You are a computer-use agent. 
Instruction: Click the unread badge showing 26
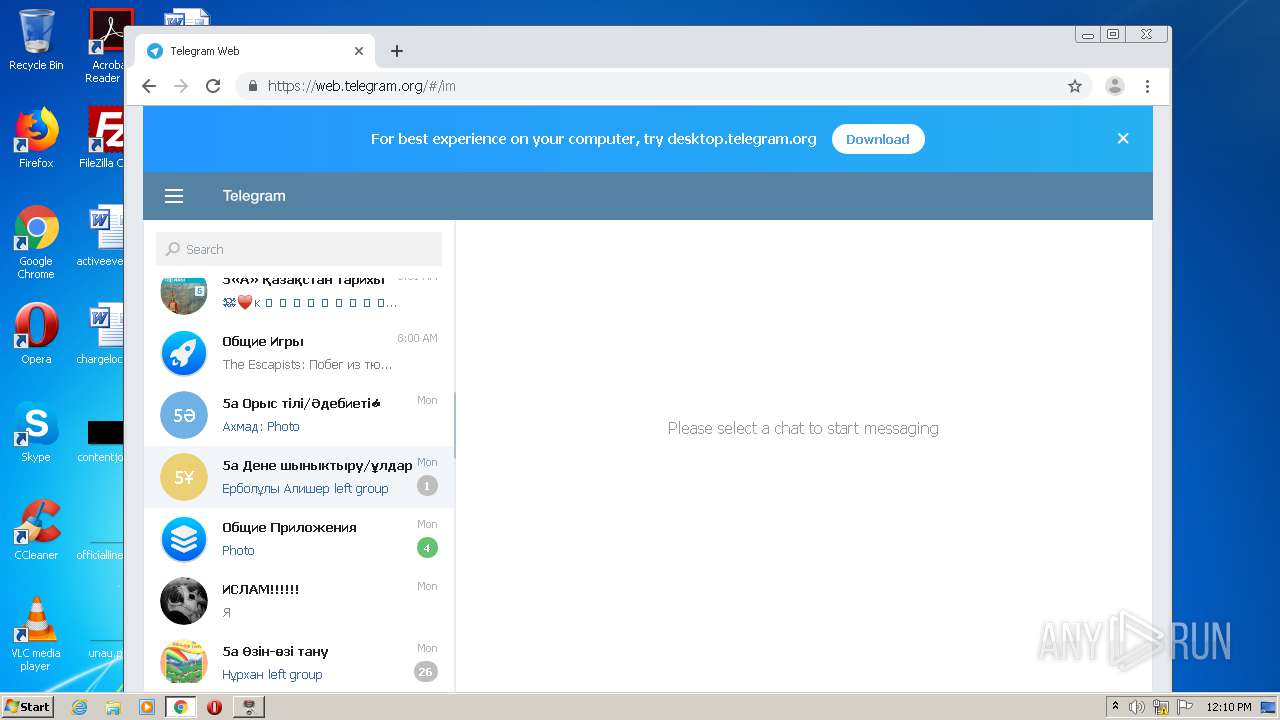click(426, 672)
